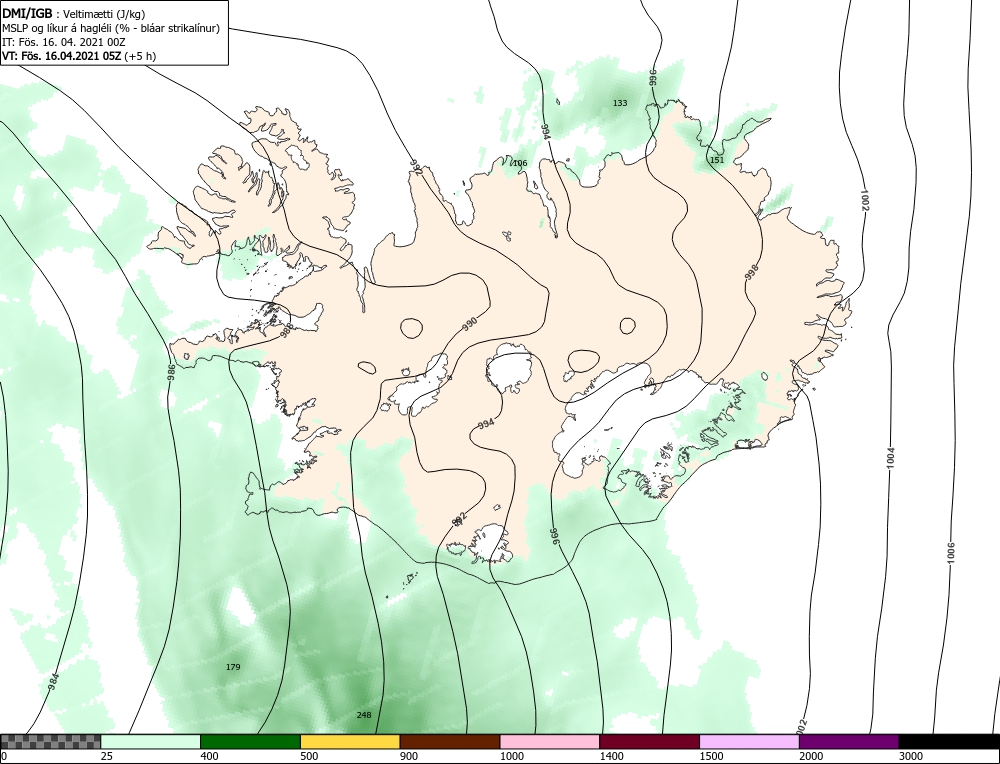1000x764 pixels.
Task: Click the legend scale value '900'
Action: click(408, 756)
